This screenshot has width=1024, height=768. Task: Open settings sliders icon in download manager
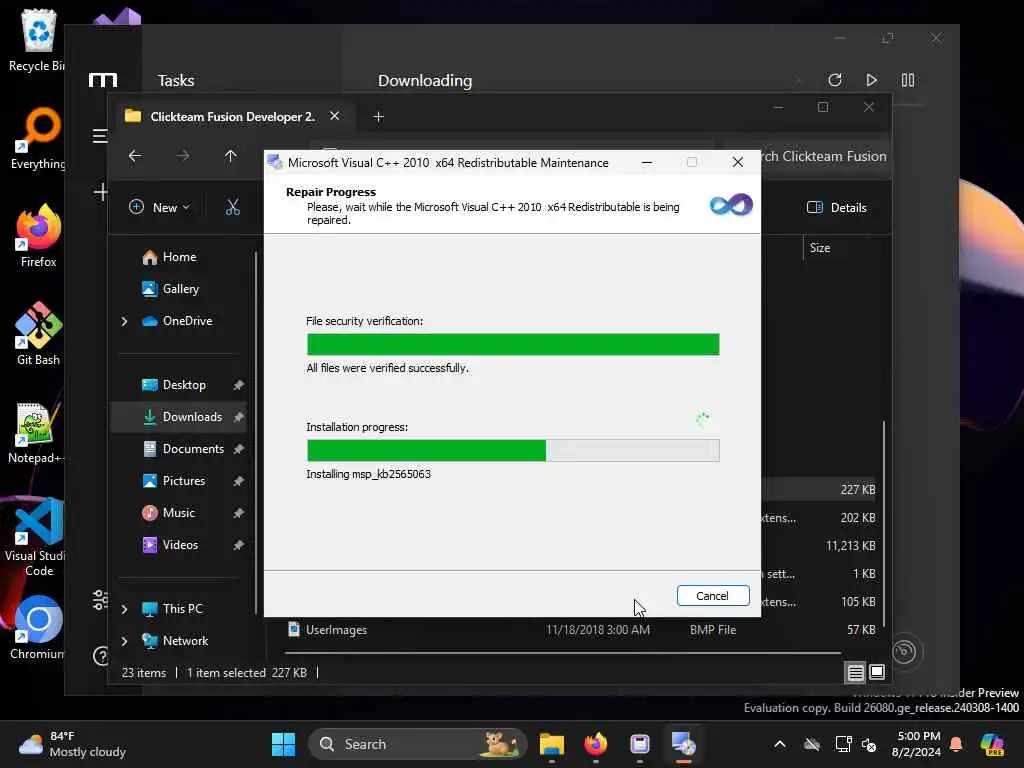point(100,600)
